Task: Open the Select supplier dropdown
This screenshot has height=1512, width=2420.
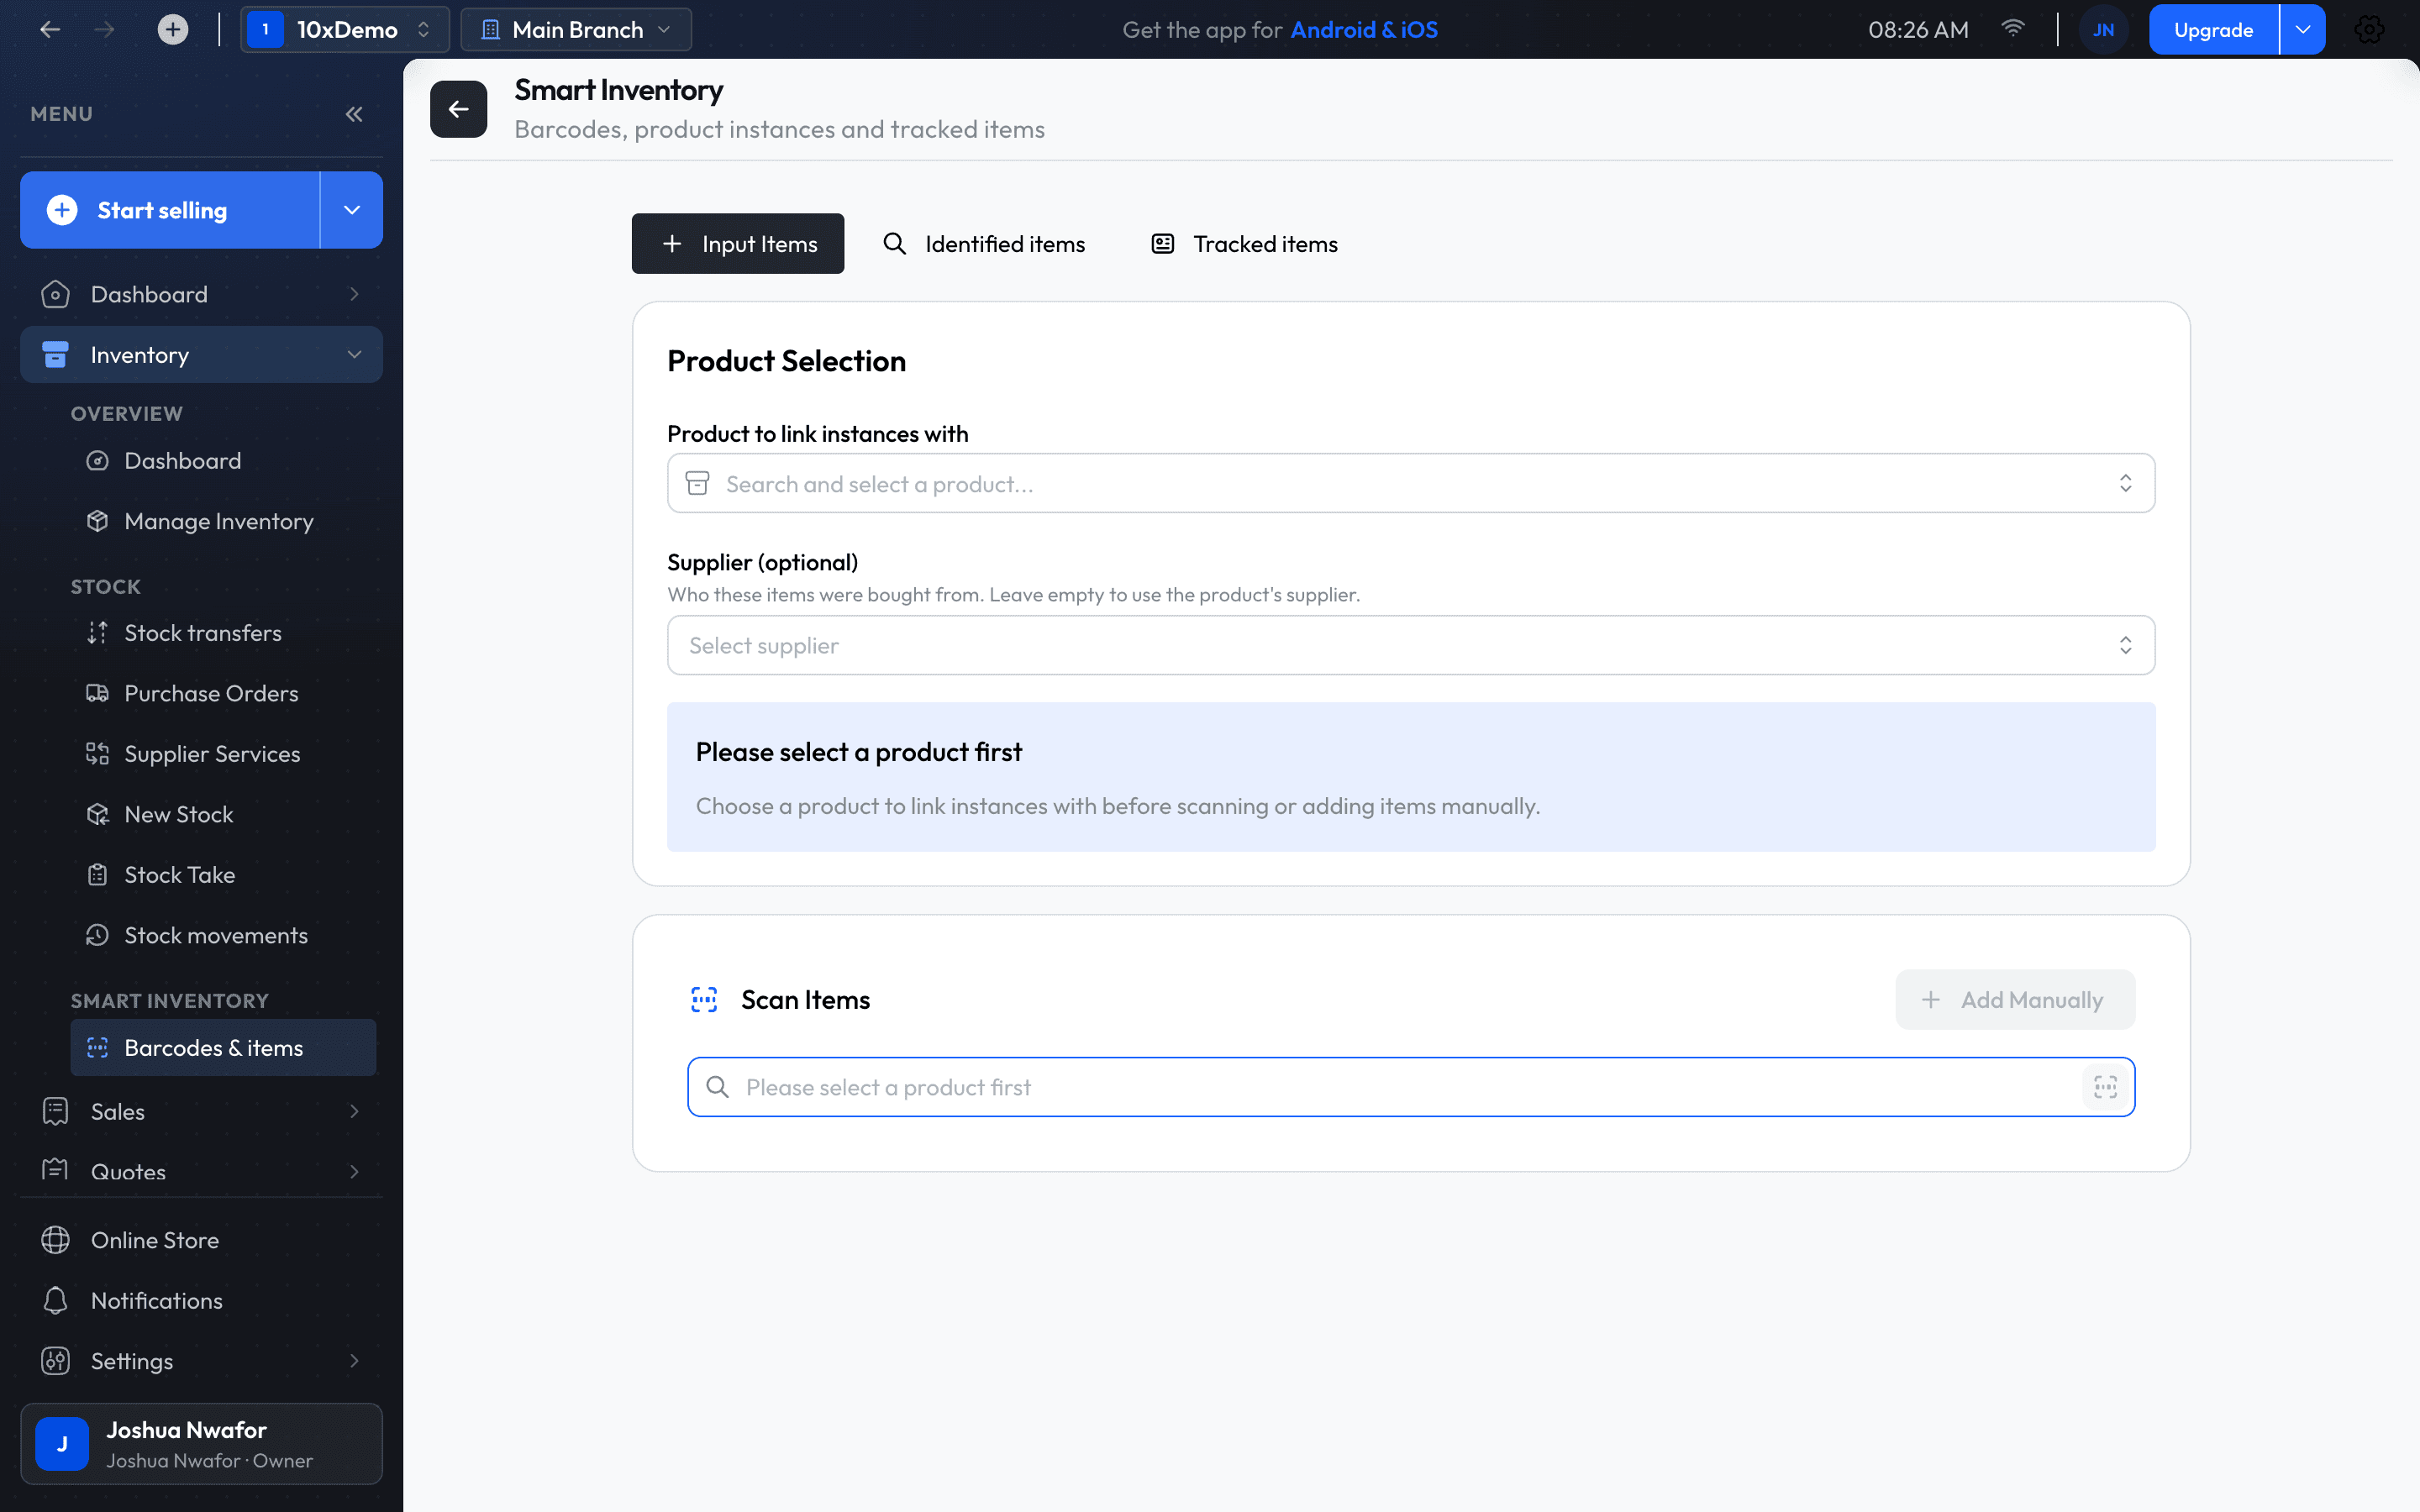Action: pyautogui.click(x=1411, y=645)
